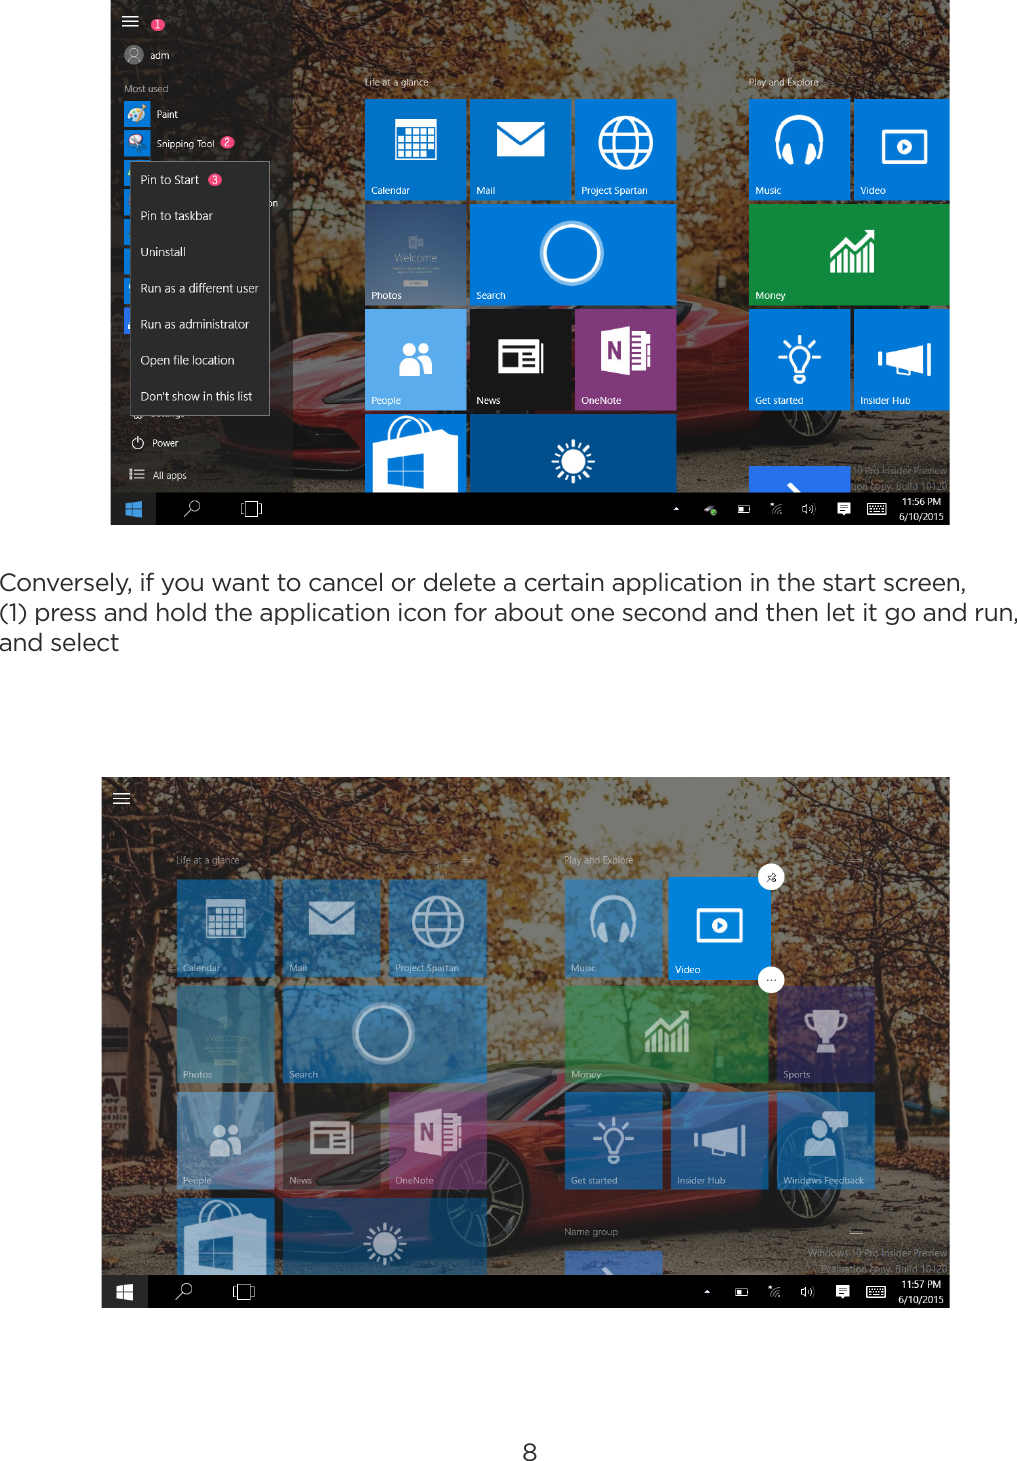Screen dimensions: 1017x1461
Task: Open Project Spartan tile in lower screenshot
Action: click(438, 929)
